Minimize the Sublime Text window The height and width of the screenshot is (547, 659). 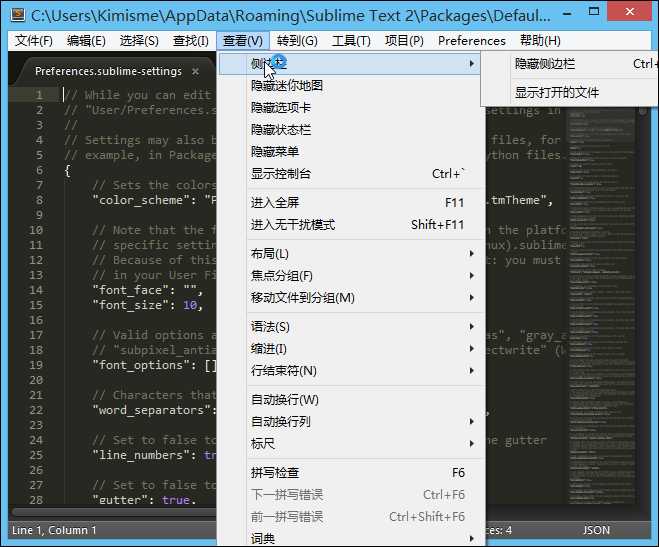(x=567, y=13)
